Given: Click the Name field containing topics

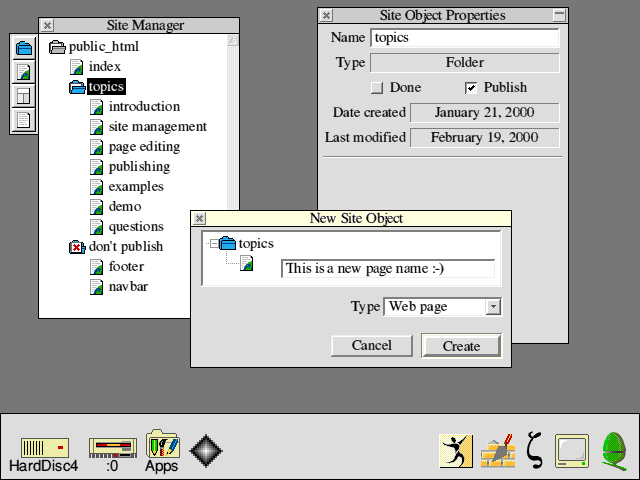Looking at the screenshot, I should 464,38.
